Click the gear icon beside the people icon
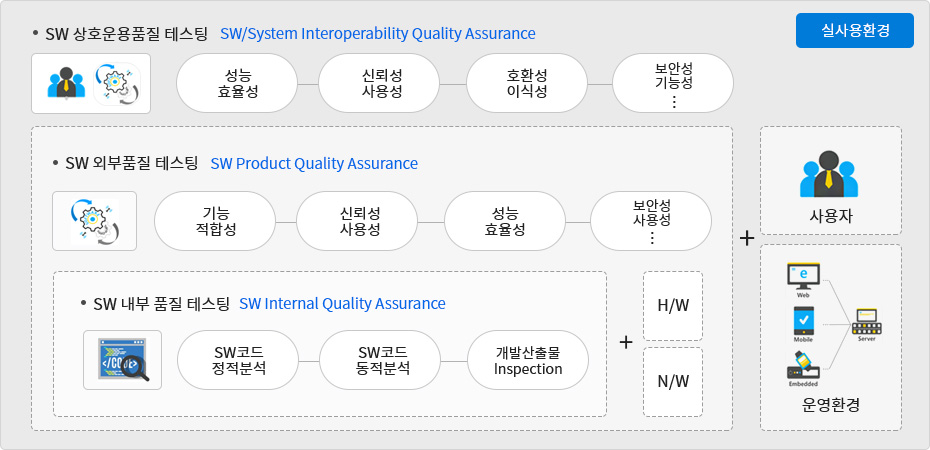This screenshot has width=930, height=450. 117,84
